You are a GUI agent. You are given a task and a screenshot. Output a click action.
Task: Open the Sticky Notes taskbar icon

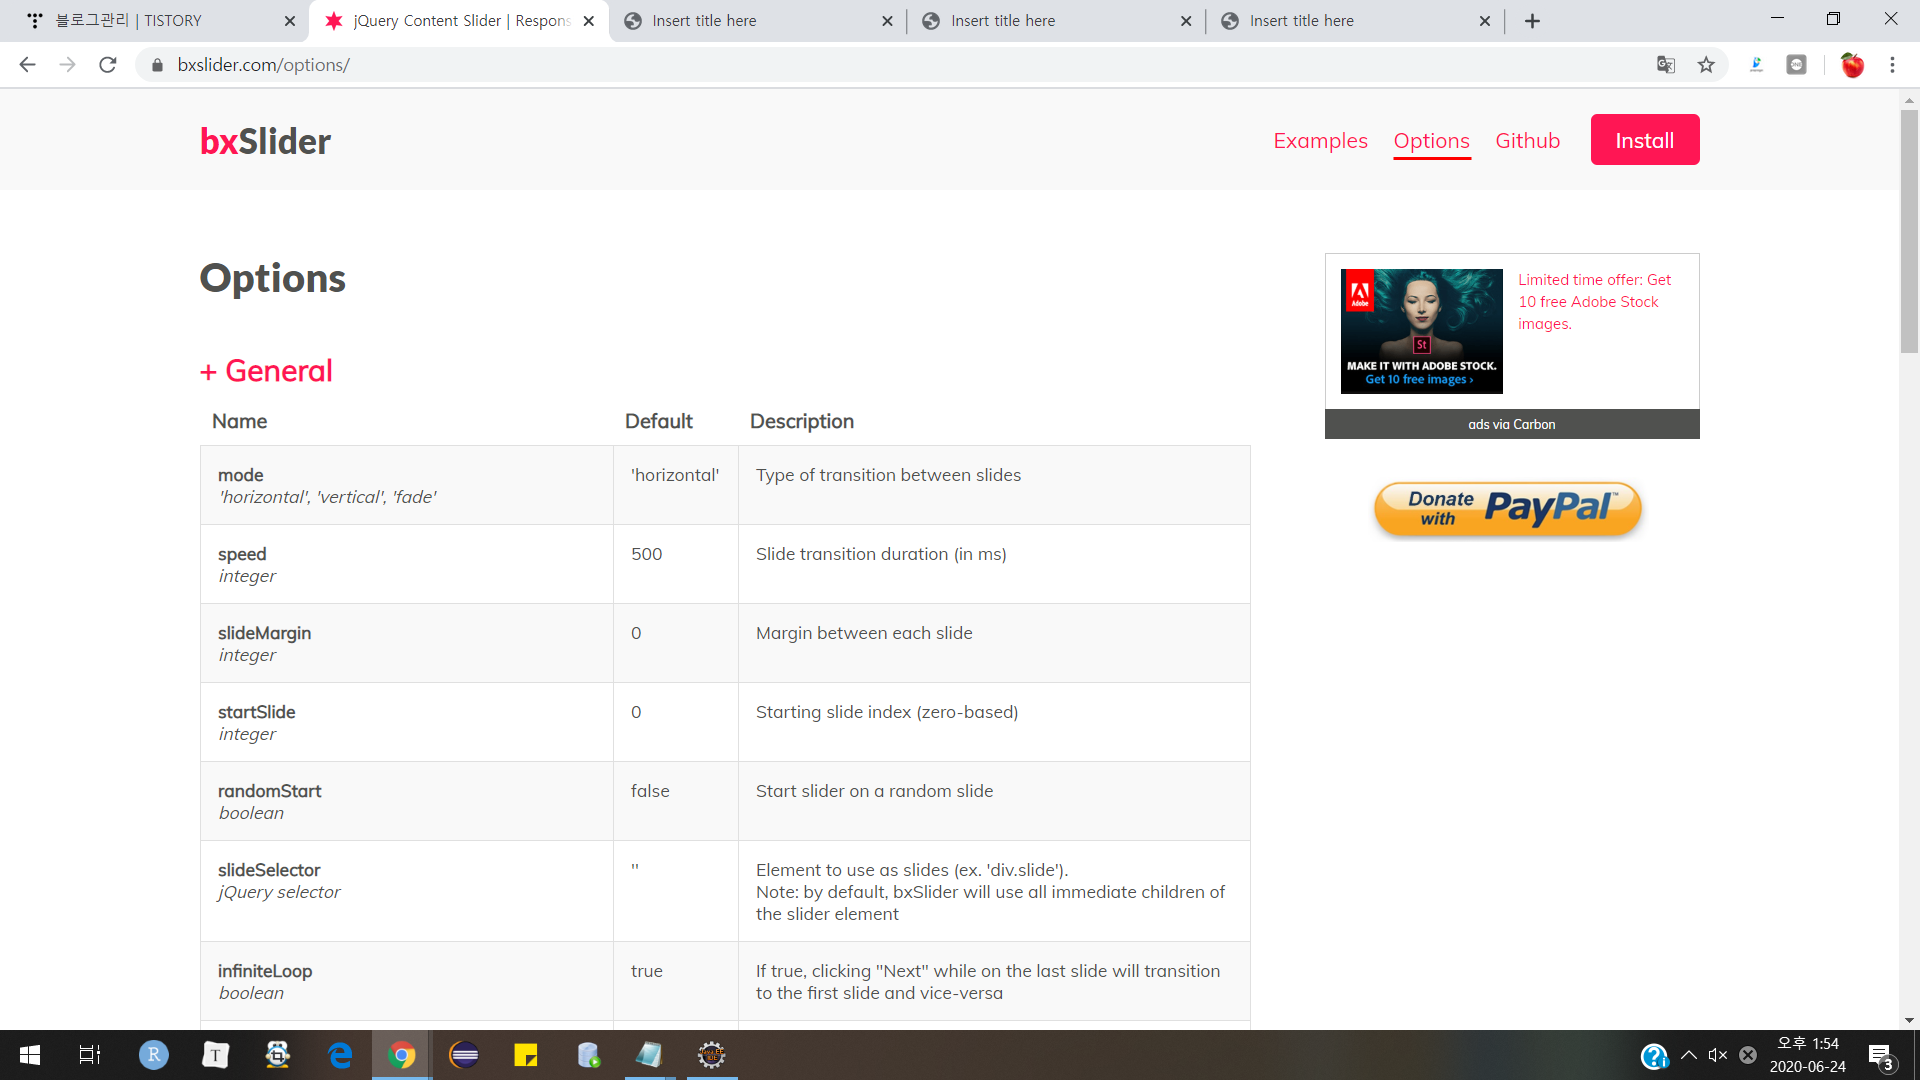pos(526,1055)
